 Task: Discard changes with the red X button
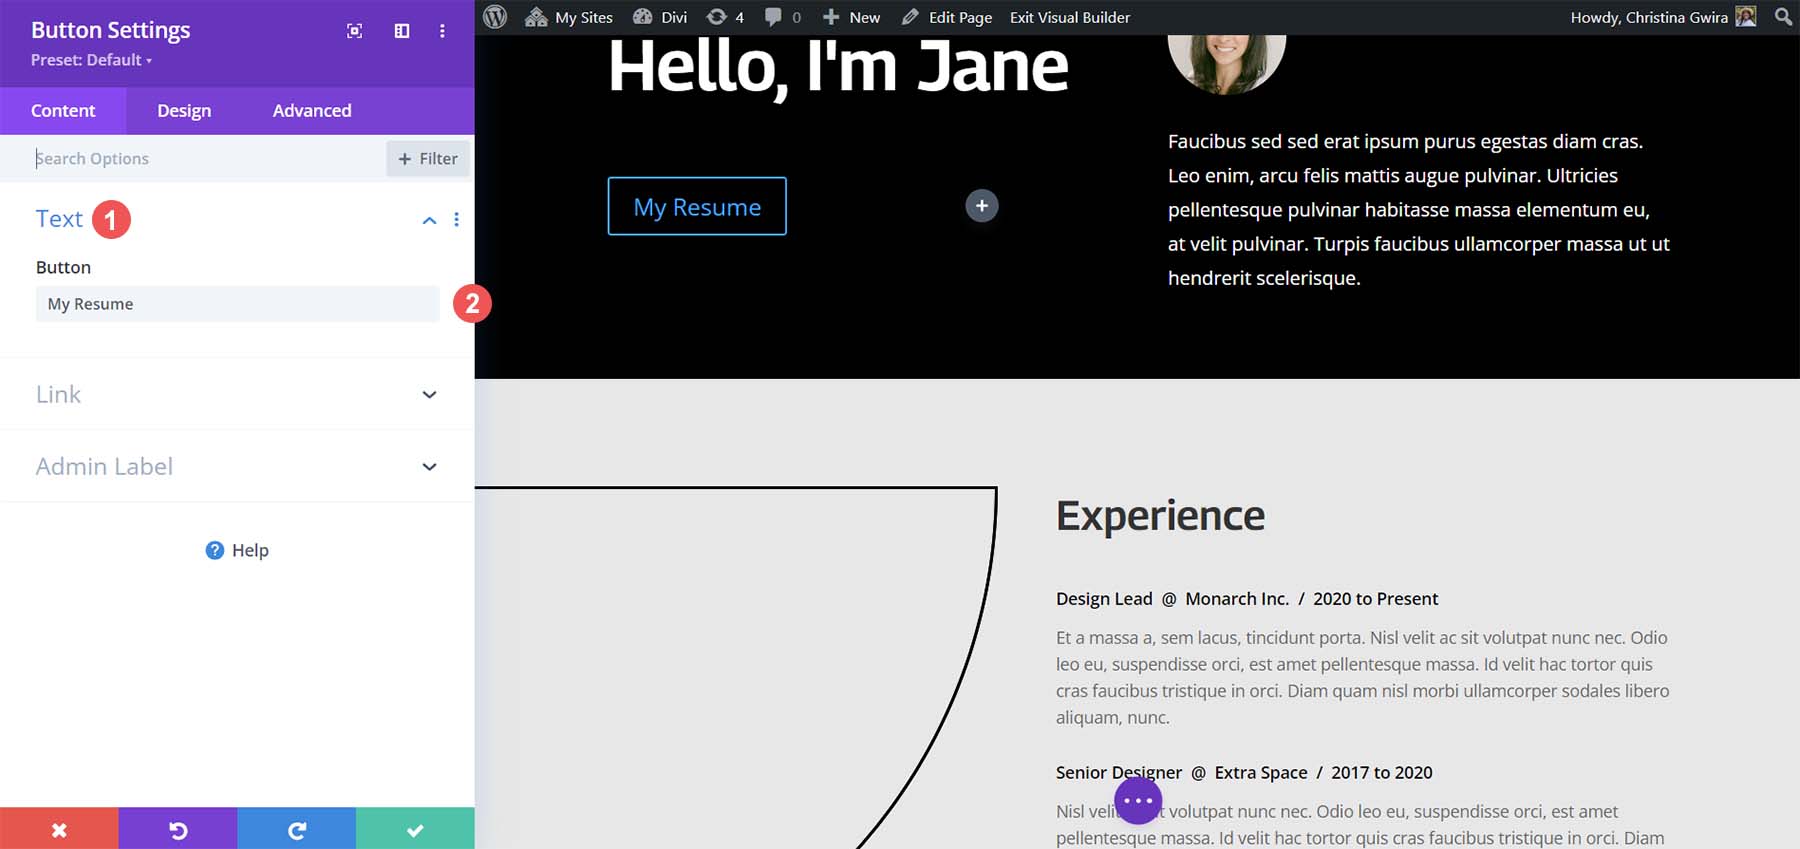tap(59, 829)
